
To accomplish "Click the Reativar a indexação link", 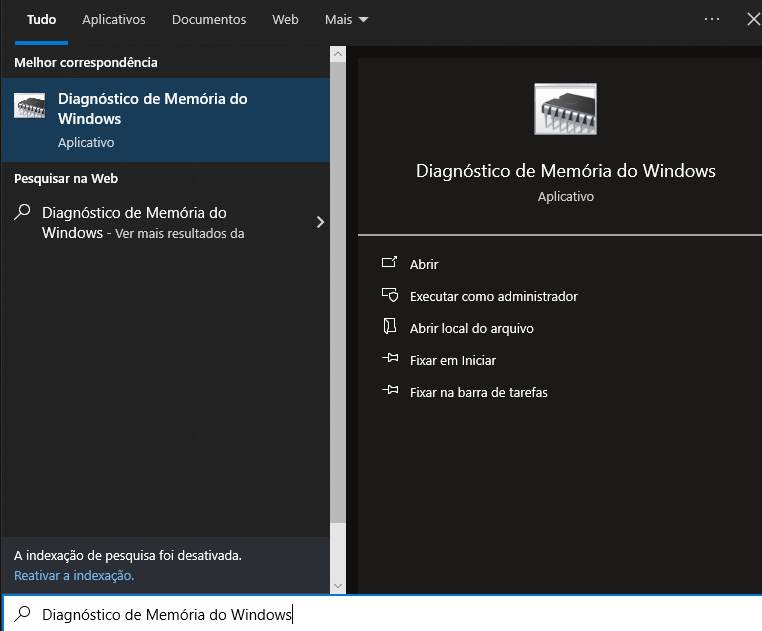I will pos(74,576).
